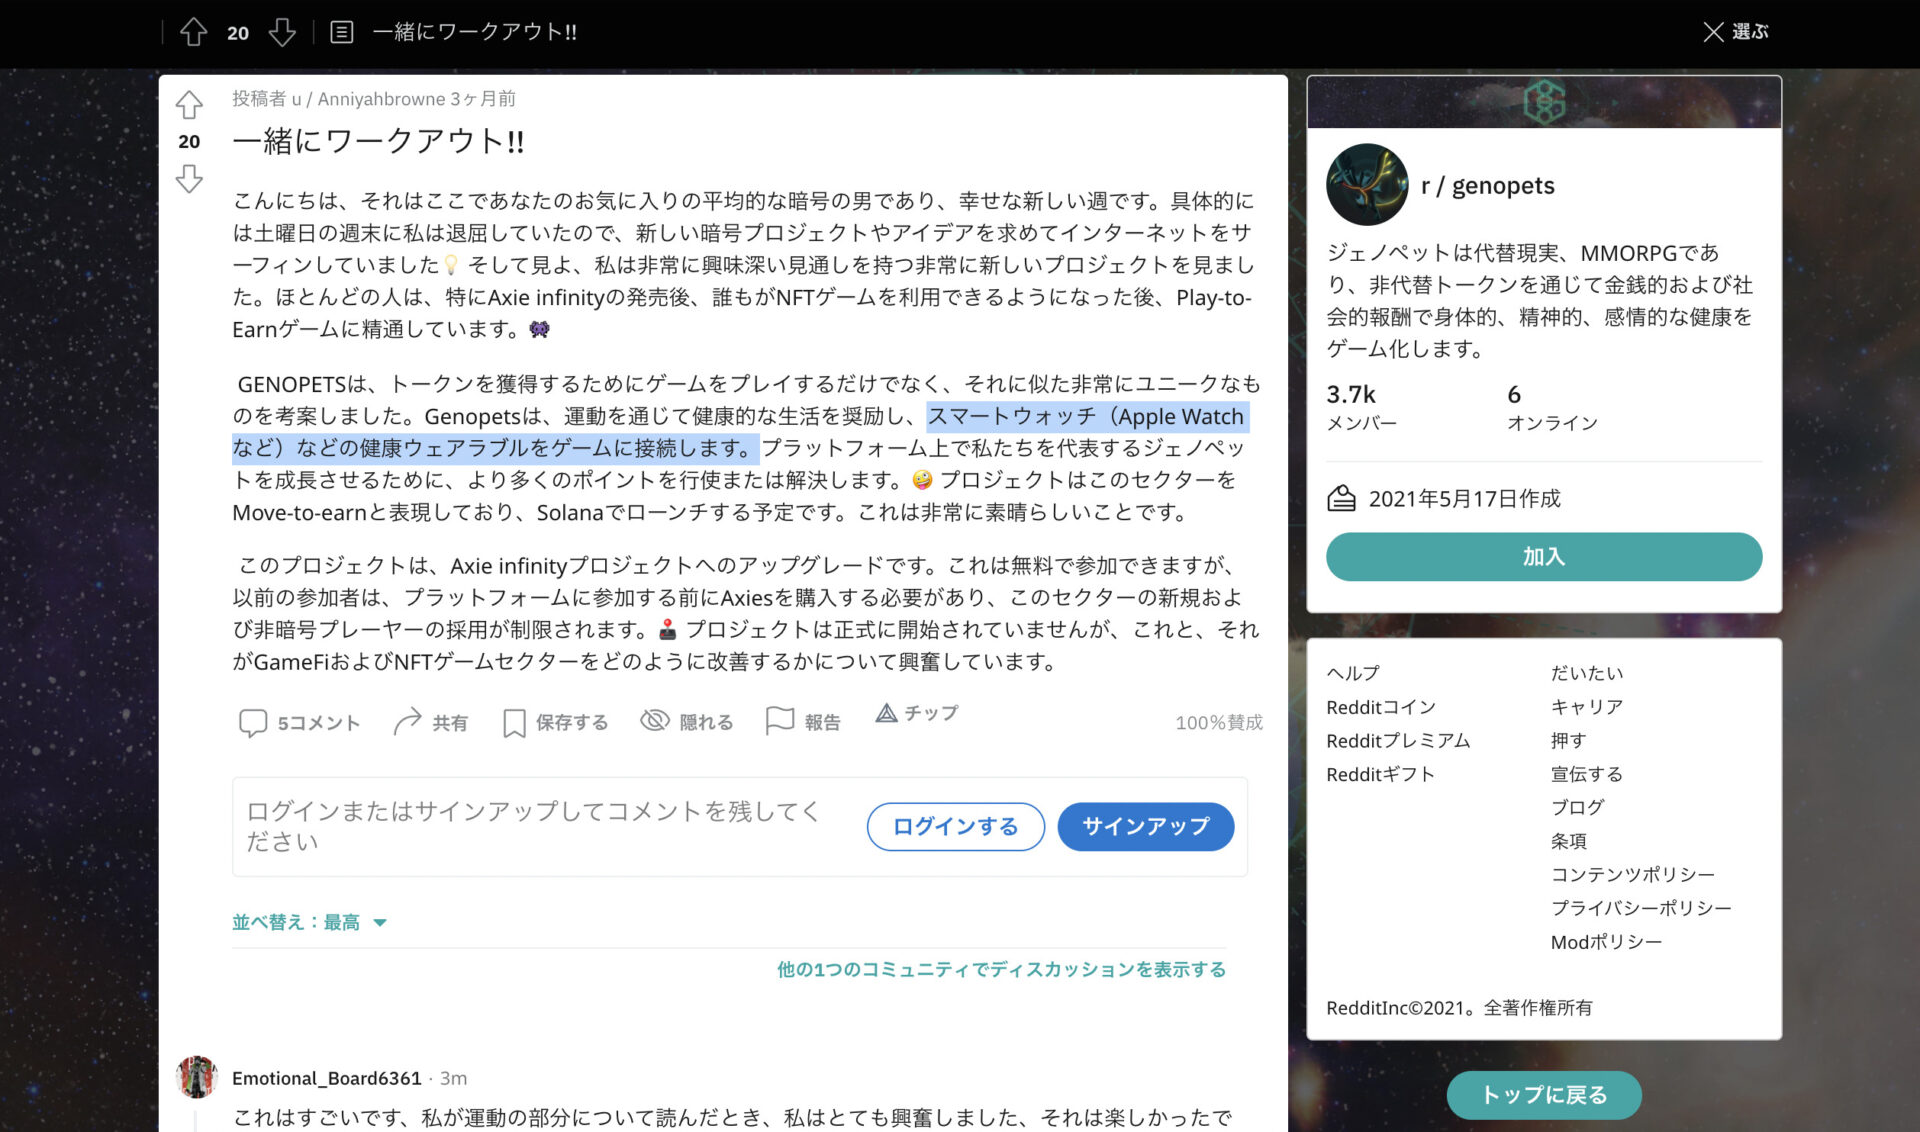Open the だいたい footer link

pyautogui.click(x=1587, y=673)
